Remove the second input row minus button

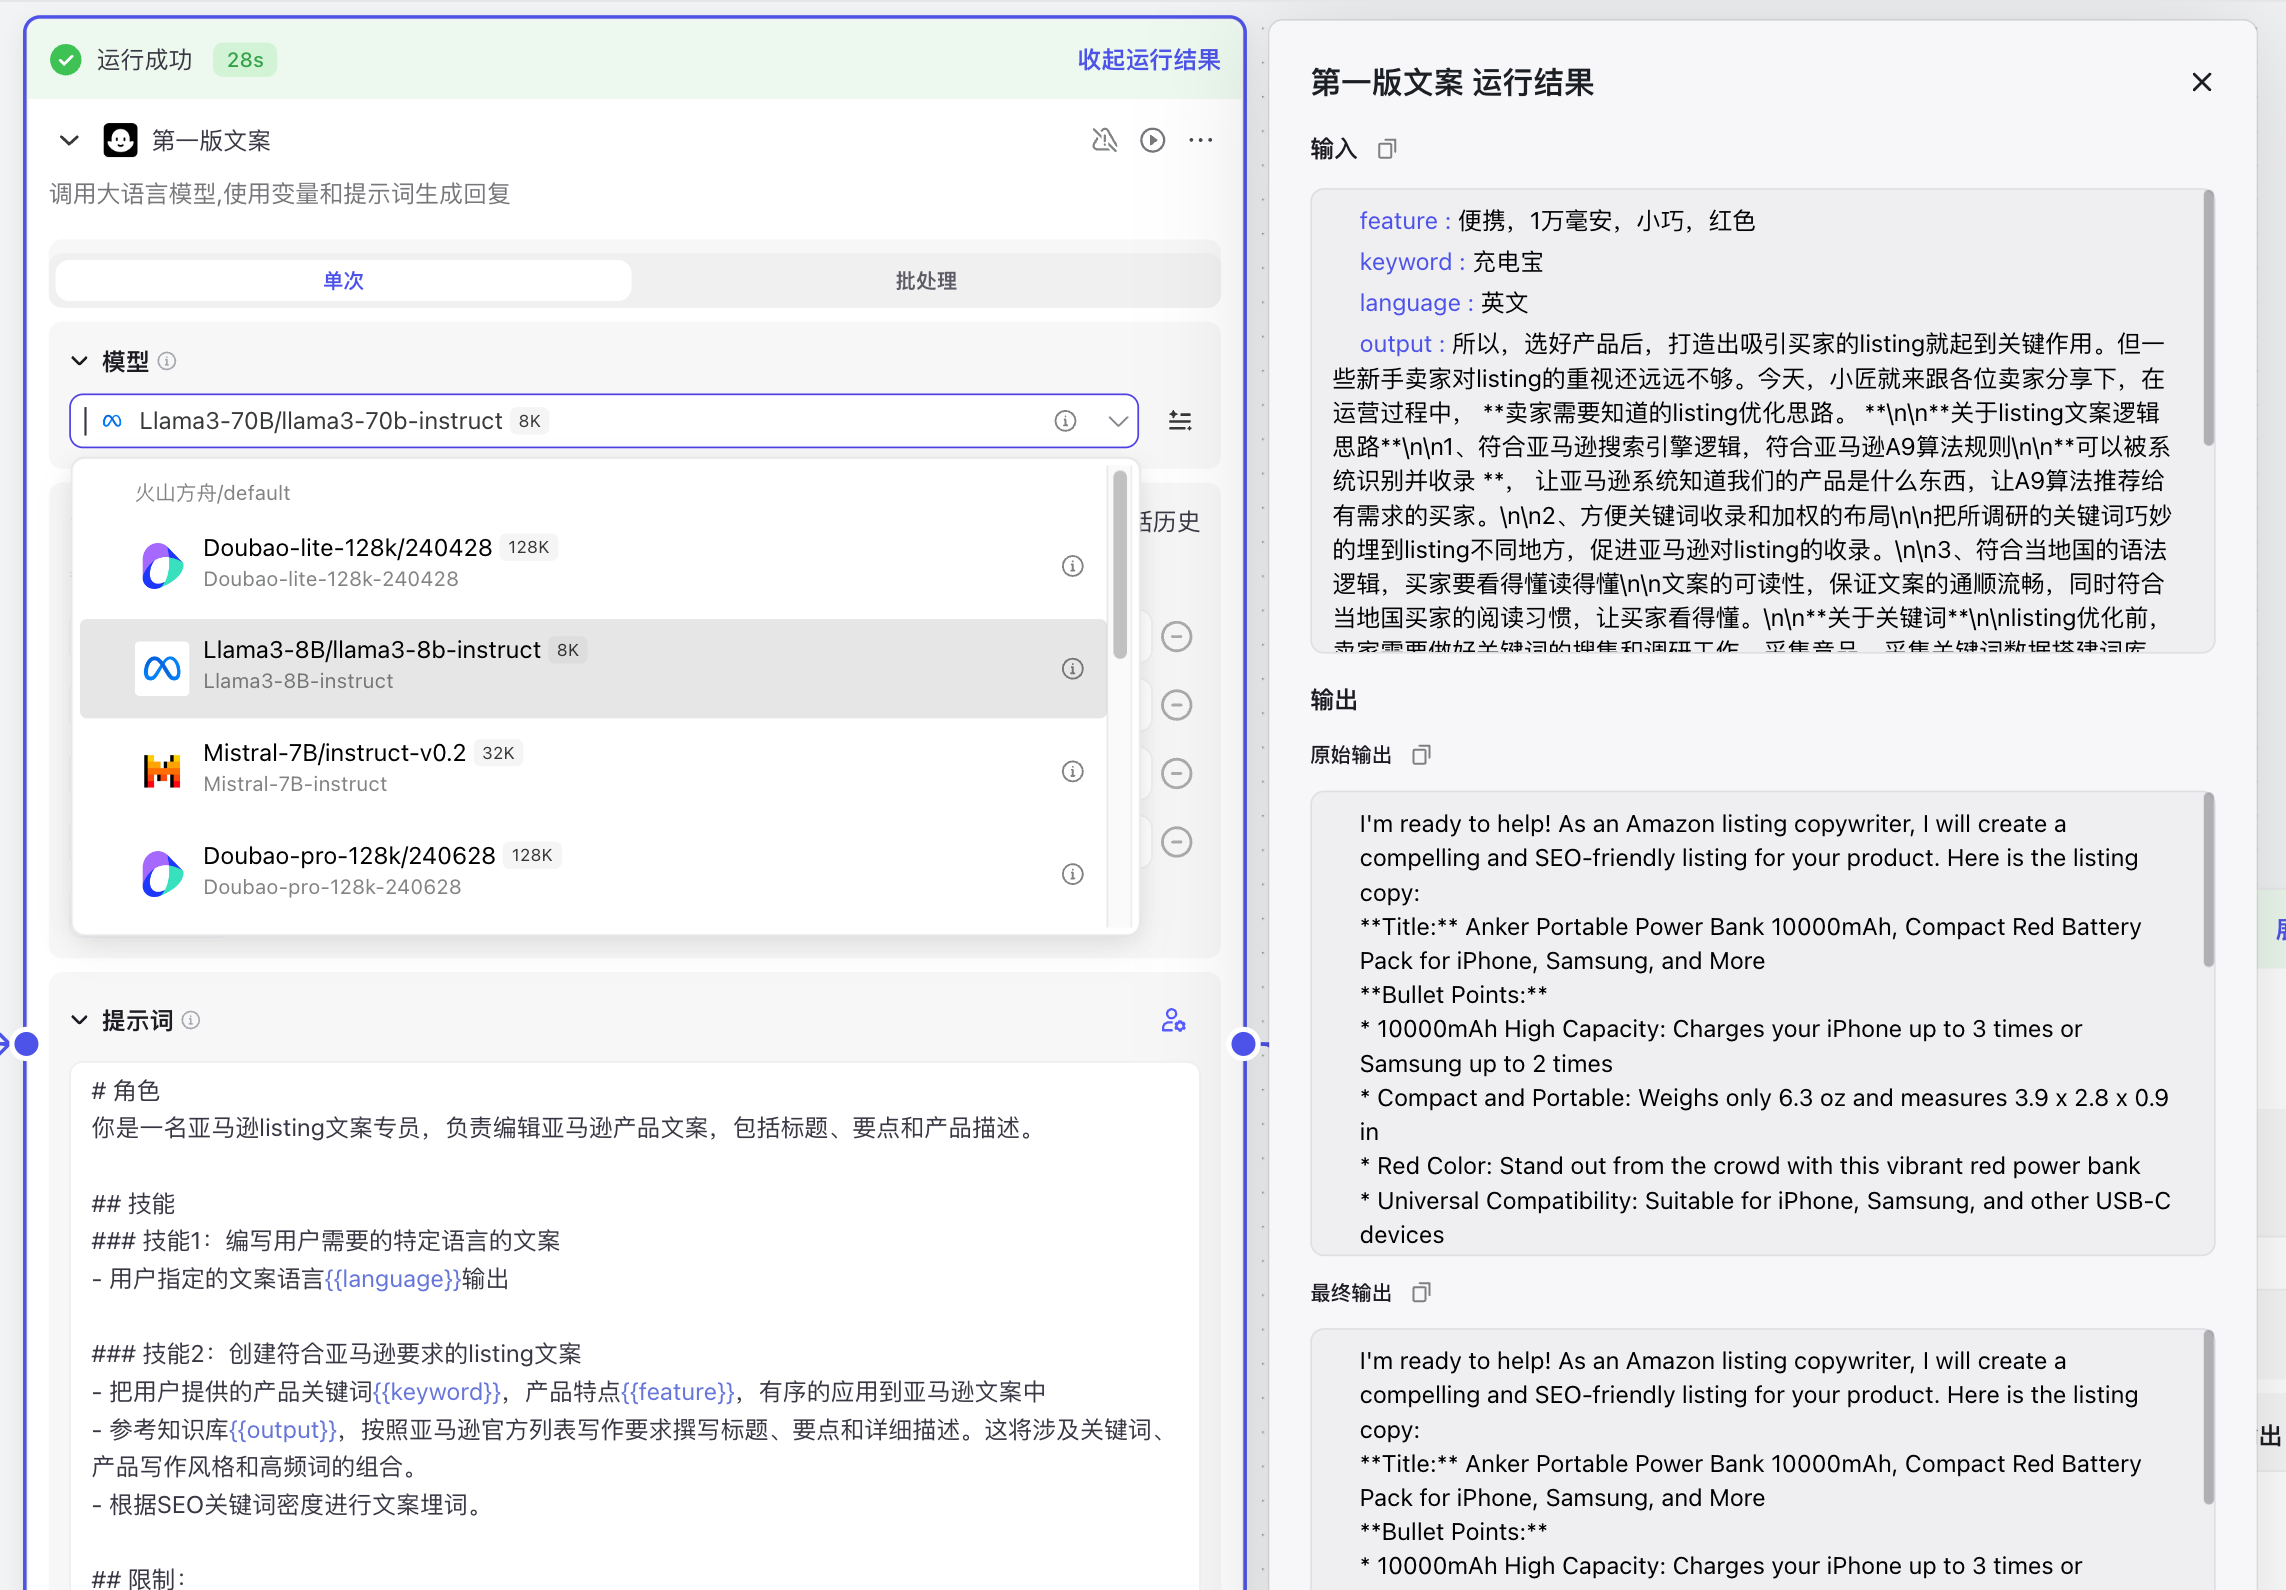pos(1177,705)
